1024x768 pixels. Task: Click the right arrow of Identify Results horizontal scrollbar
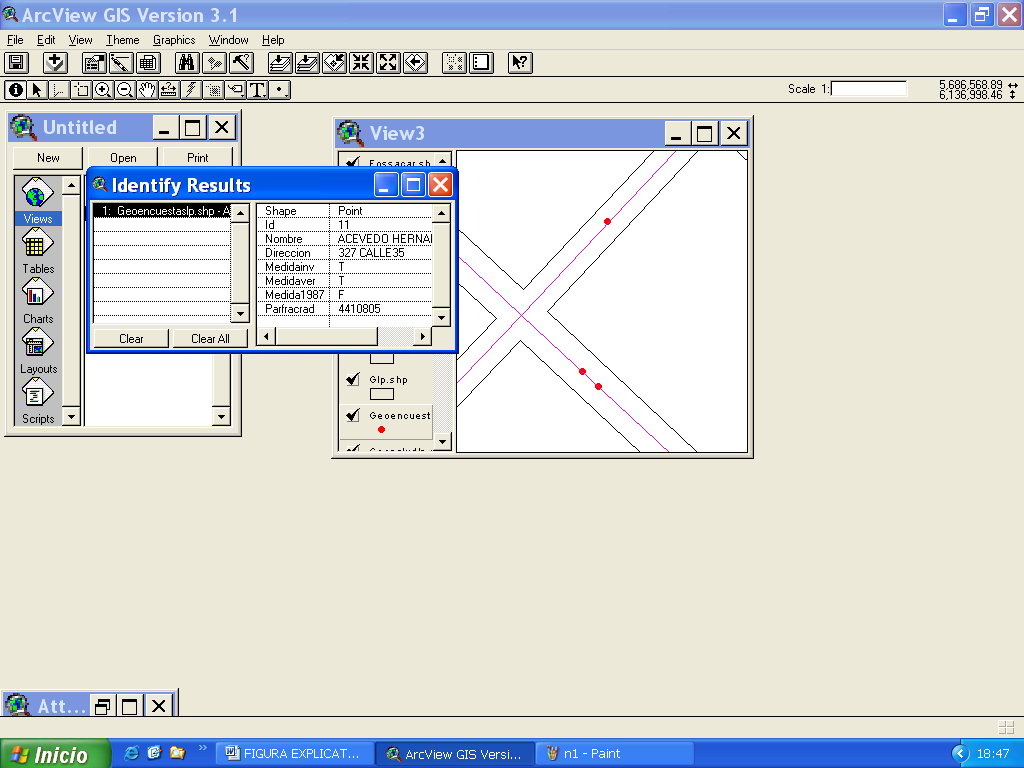(423, 336)
